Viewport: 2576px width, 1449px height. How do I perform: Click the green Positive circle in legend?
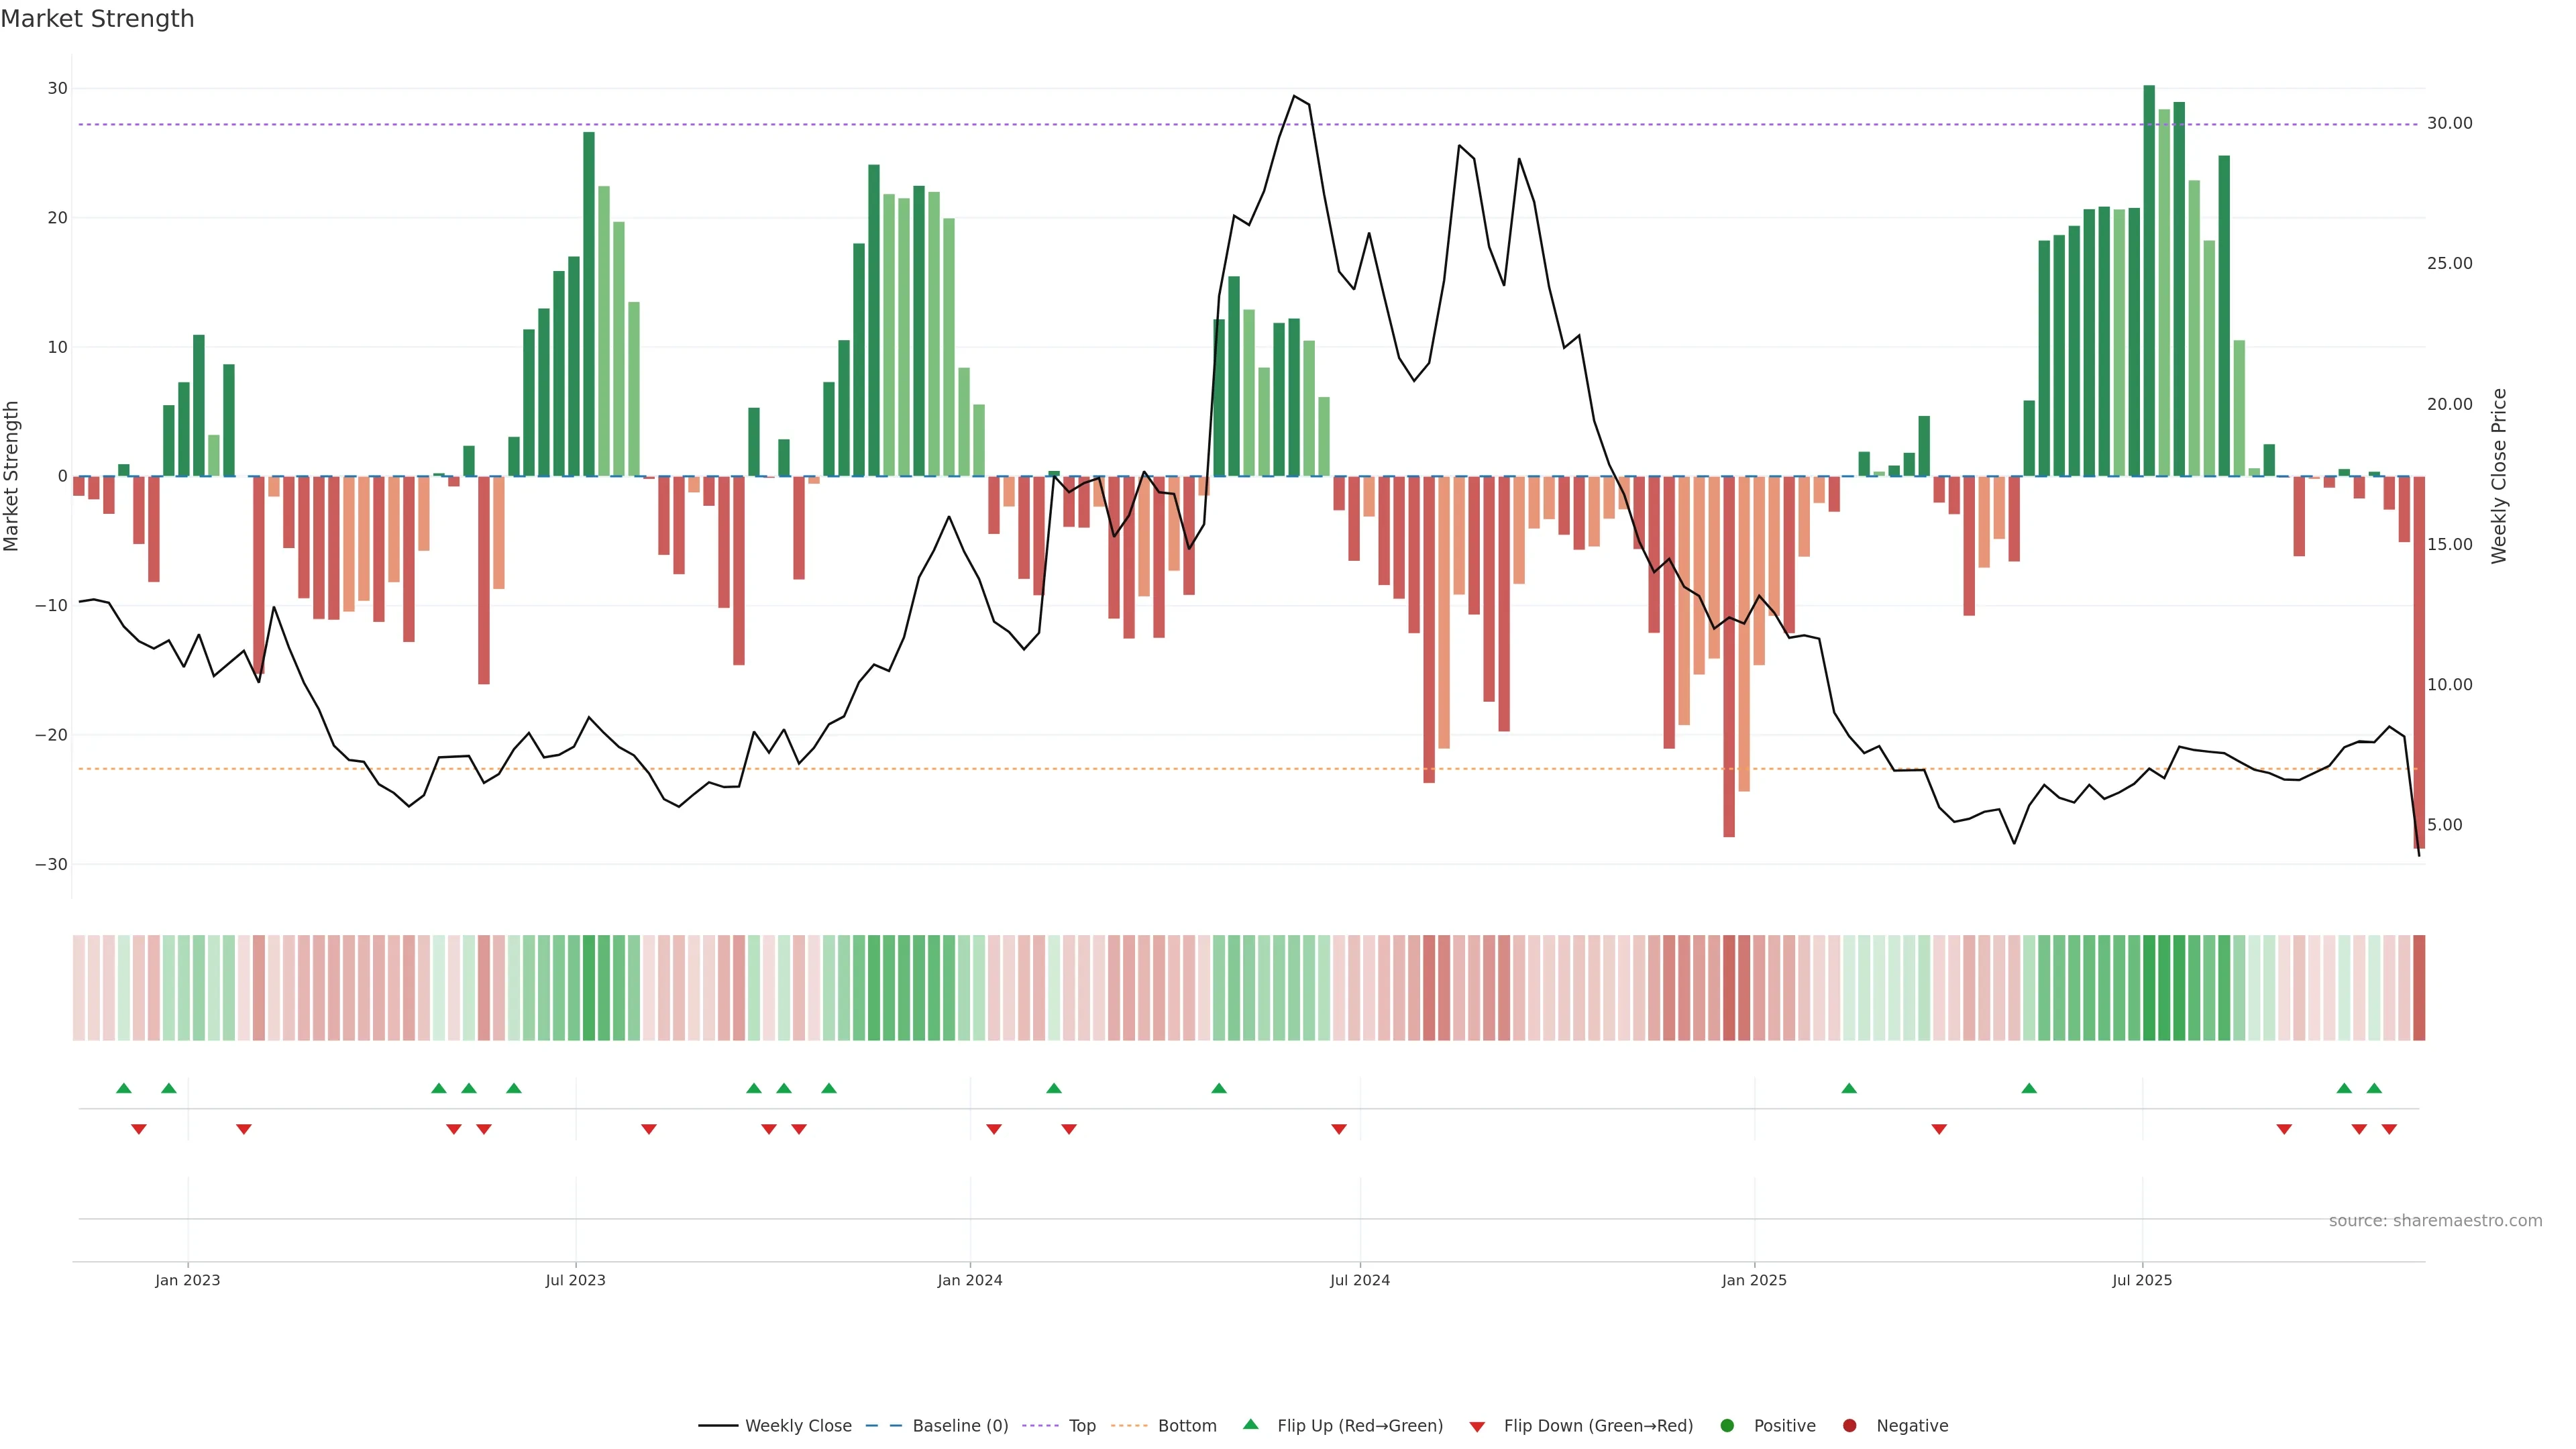click(x=1727, y=1426)
